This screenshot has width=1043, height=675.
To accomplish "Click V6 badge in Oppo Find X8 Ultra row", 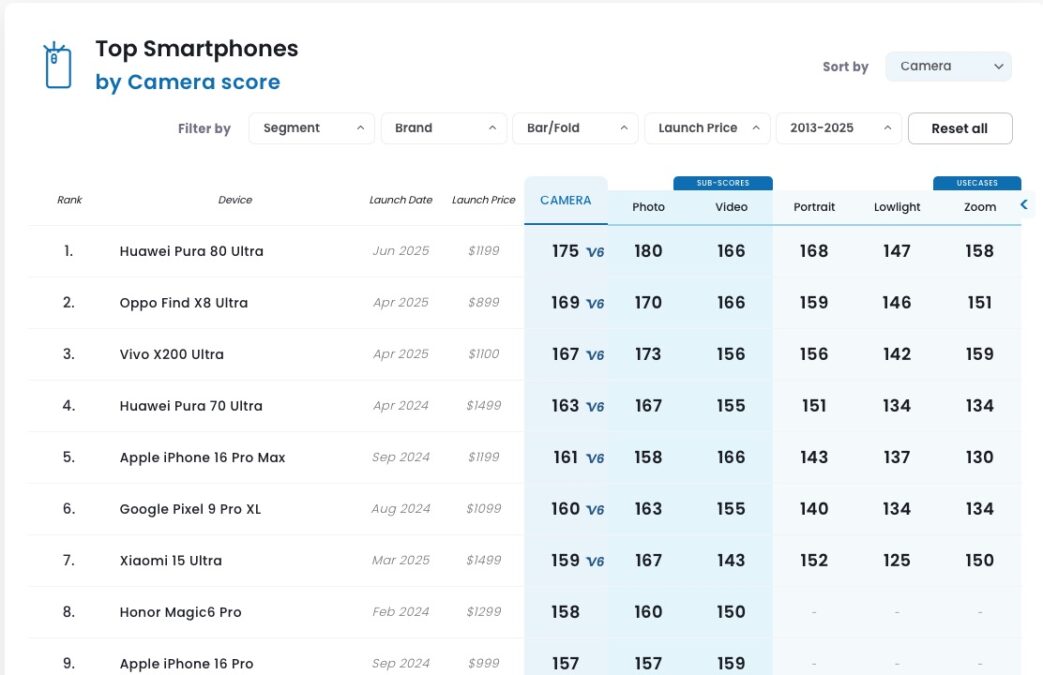I will [595, 304].
